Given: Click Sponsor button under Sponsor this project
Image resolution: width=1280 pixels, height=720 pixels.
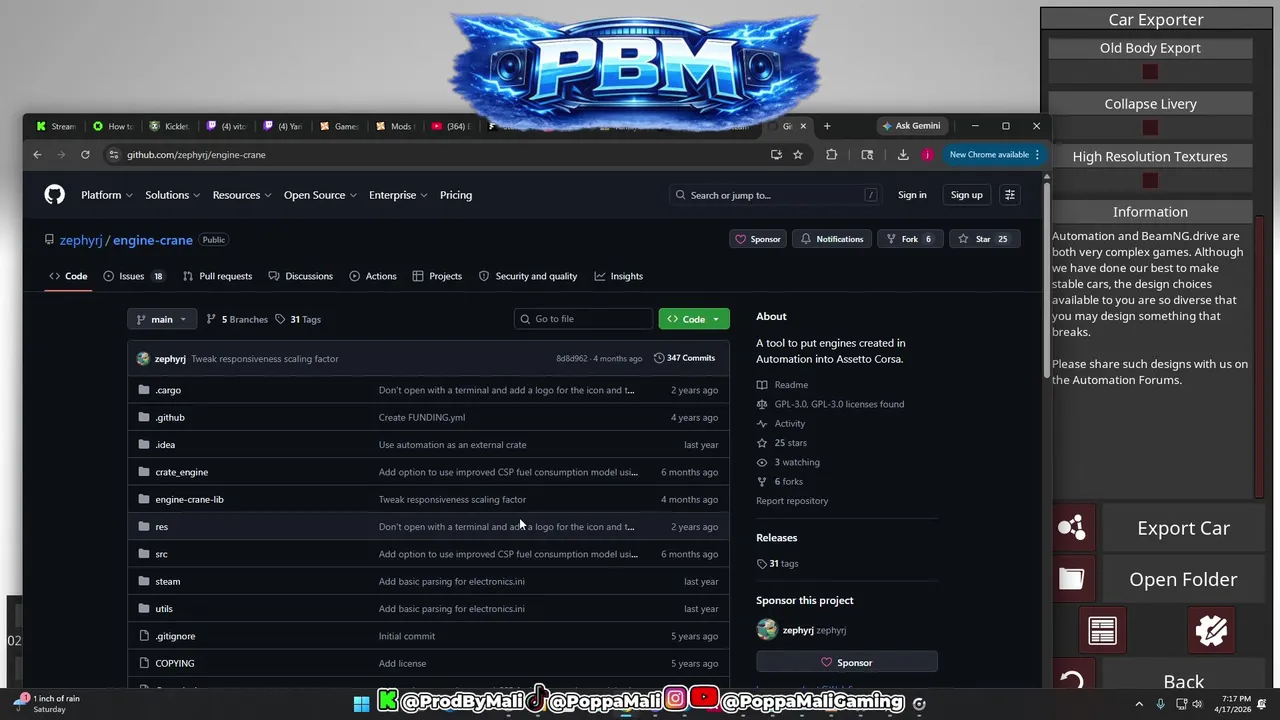Looking at the screenshot, I should tap(847, 662).
